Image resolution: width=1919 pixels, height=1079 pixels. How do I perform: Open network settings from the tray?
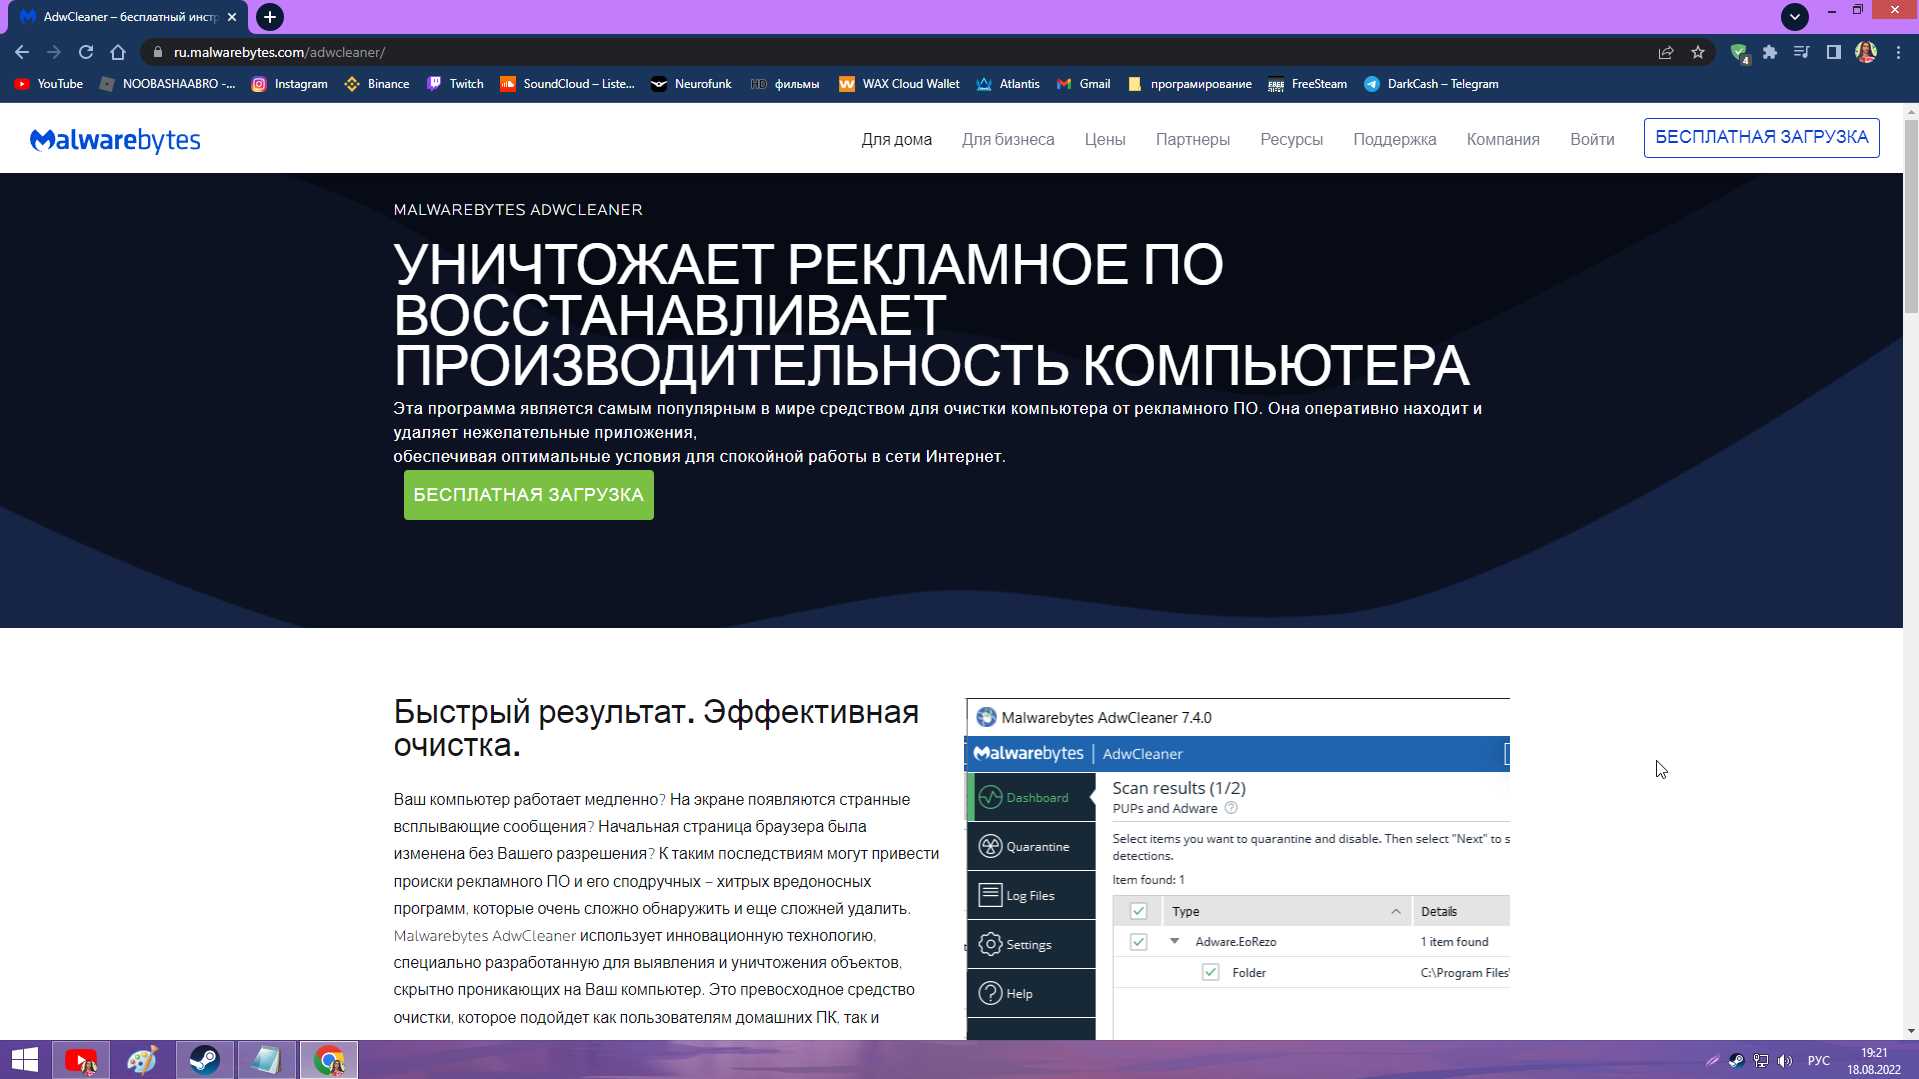[x=1761, y=1061]
